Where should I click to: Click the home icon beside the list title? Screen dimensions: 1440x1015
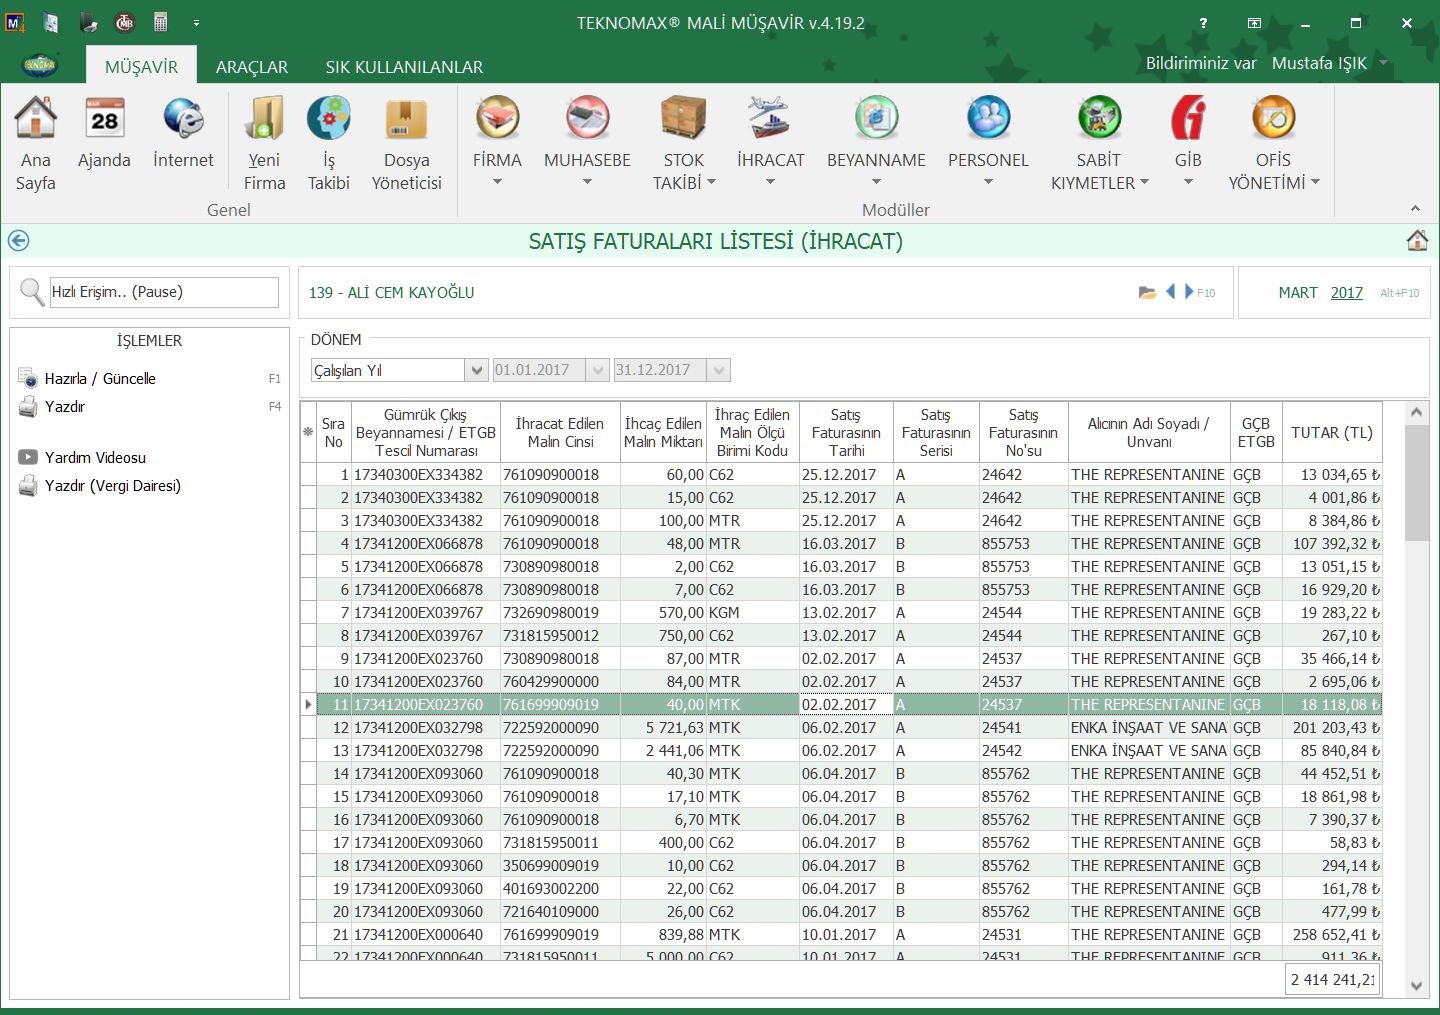click(1417, 241)
